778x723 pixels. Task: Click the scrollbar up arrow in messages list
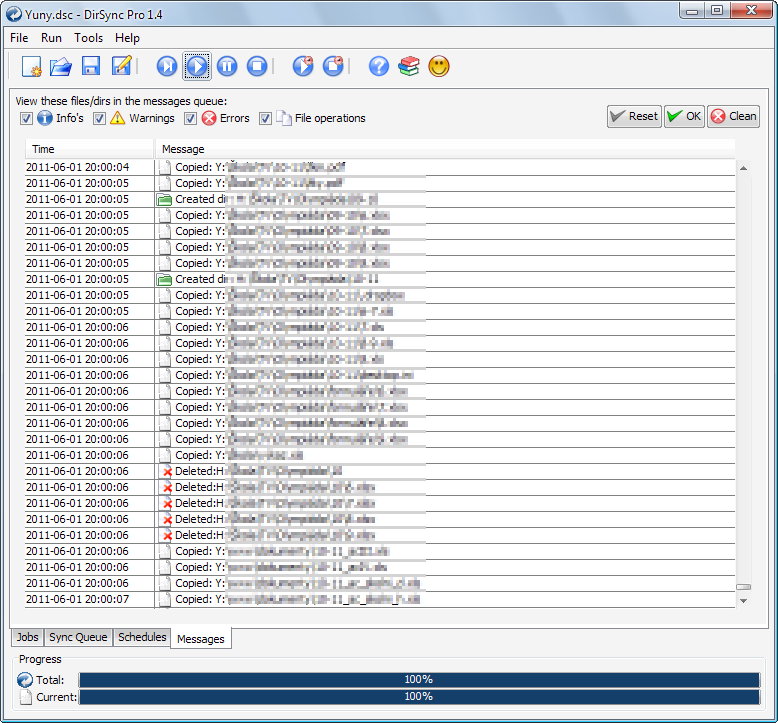pos(743,168)
